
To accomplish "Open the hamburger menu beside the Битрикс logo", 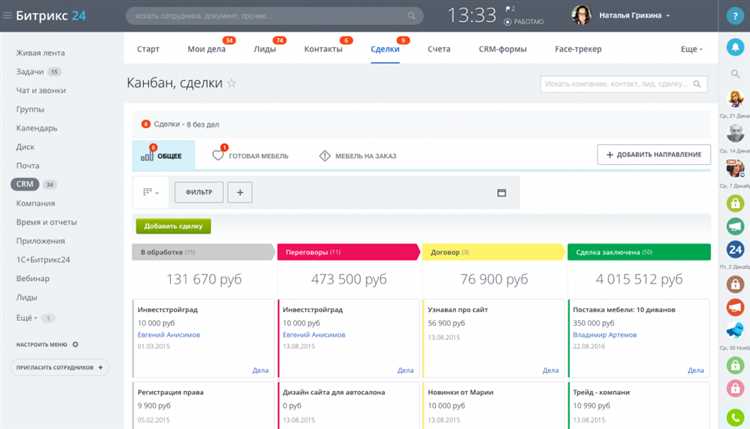I will pyautogui.click(x=7, y=15).
